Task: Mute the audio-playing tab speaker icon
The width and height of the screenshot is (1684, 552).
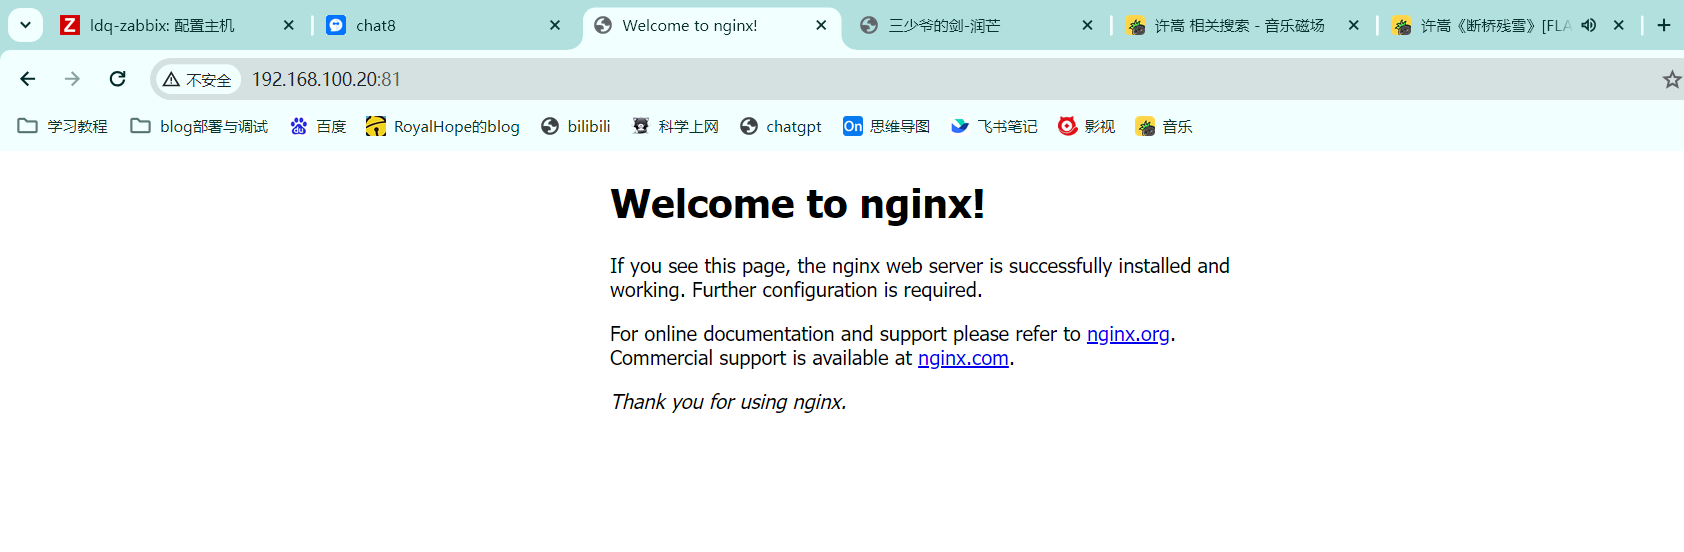Action: [x=1588, y=25]
